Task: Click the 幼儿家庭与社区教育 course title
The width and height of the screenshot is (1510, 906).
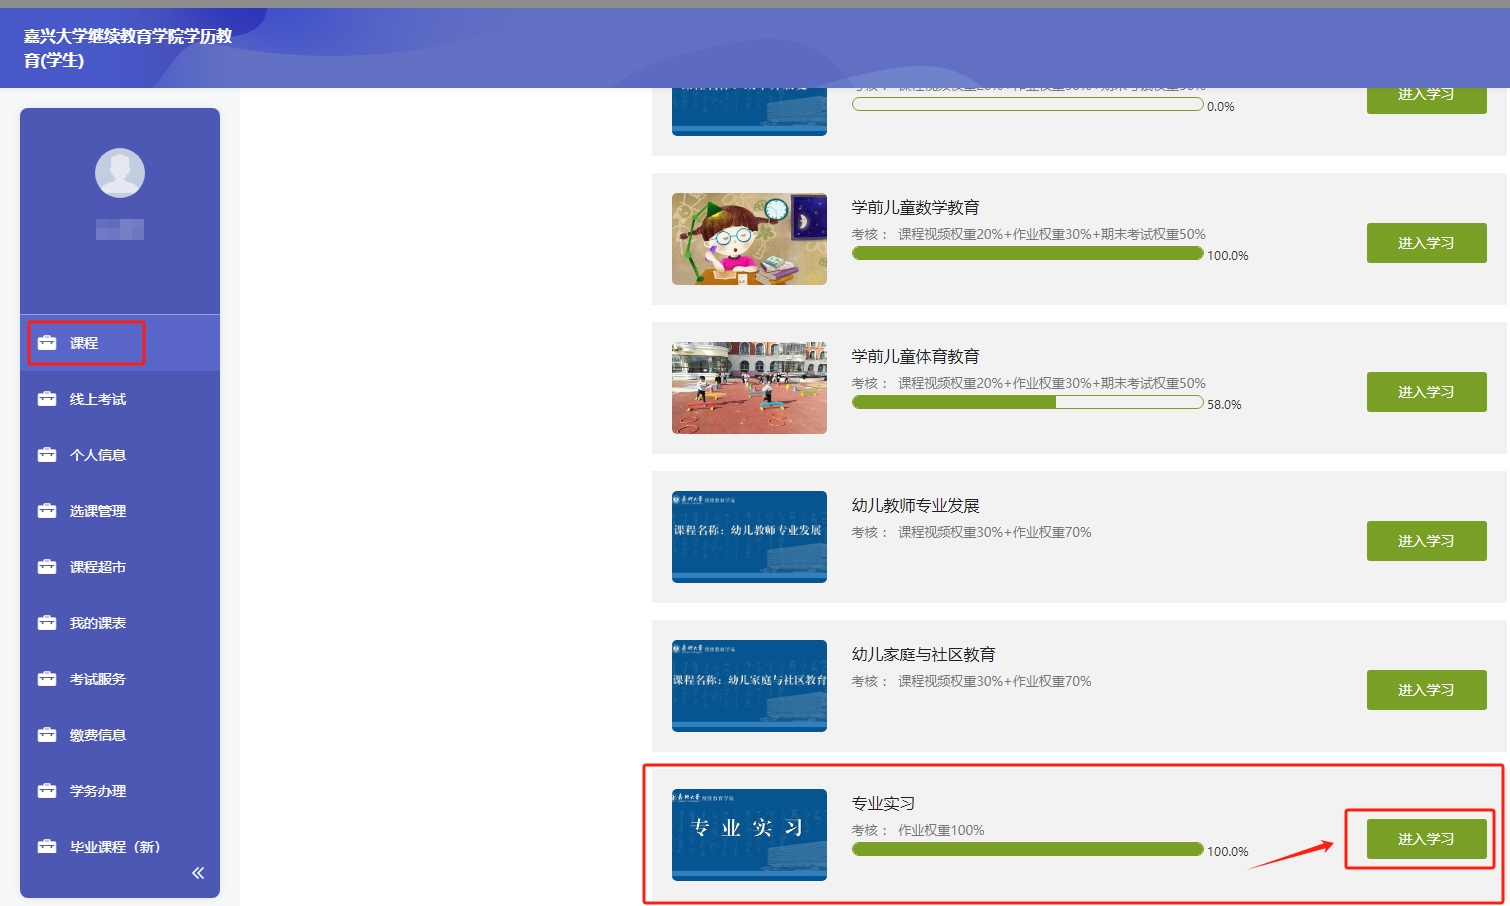Action: coord(923,654)
